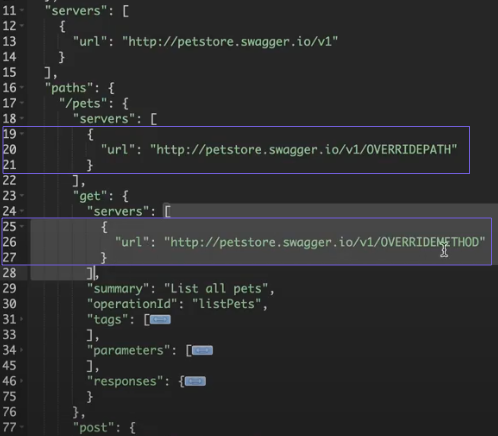Collapse the fold arrow on line 25
Viewport: 498px width, 436px height.
pyautogui.click(x=22, y=226)
